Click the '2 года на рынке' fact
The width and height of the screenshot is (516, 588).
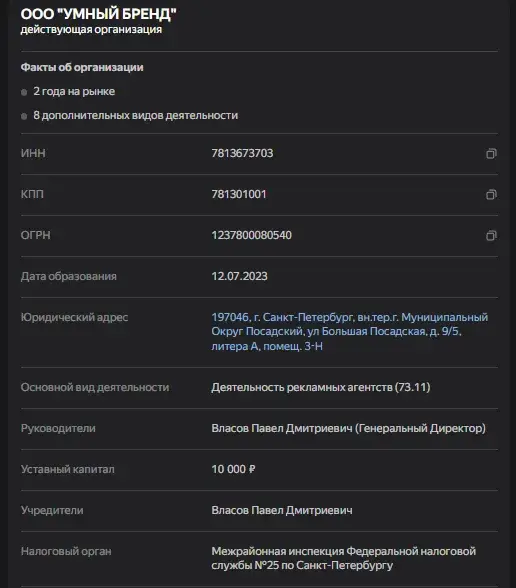(74, 92)
